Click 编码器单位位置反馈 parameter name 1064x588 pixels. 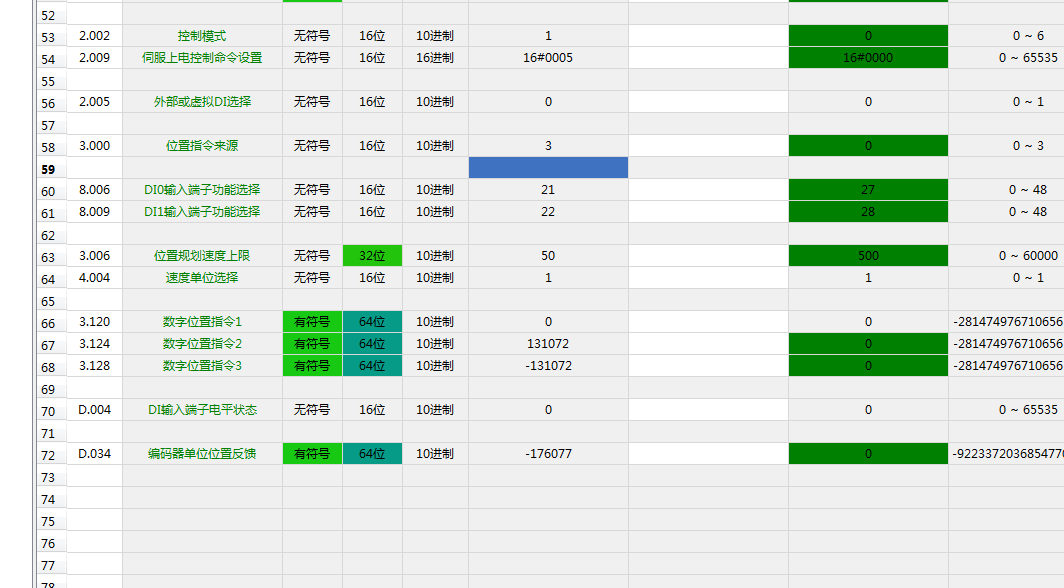click(202, 454)
